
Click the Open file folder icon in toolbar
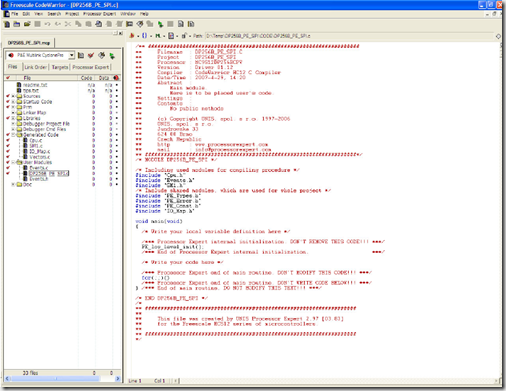17,24
